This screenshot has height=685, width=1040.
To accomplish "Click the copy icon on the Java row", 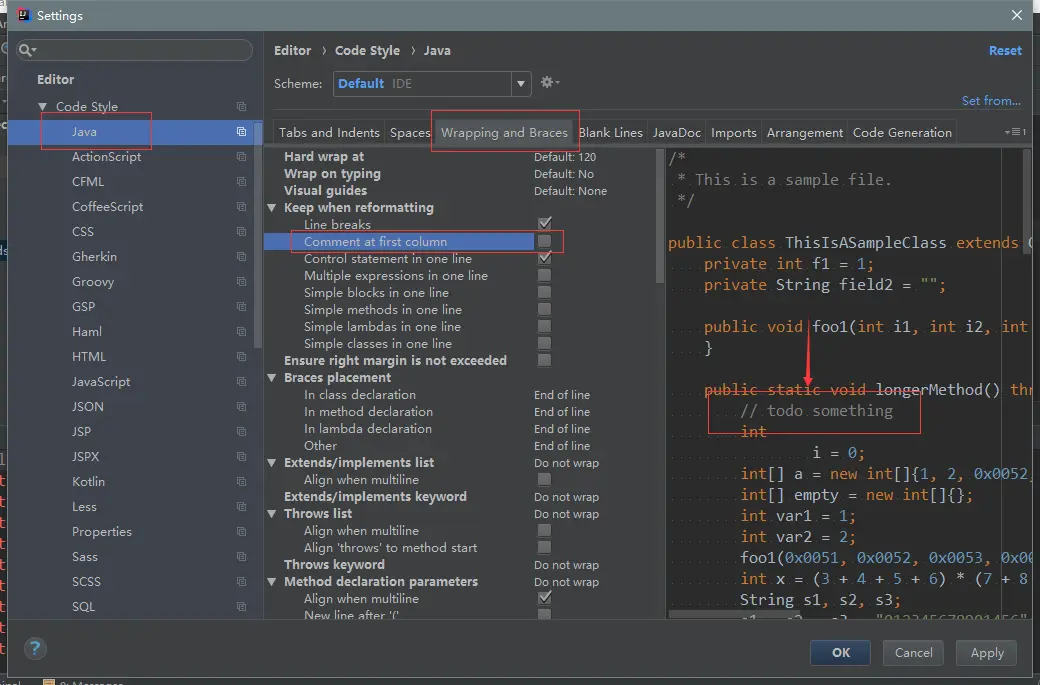I will coord(241,131).
